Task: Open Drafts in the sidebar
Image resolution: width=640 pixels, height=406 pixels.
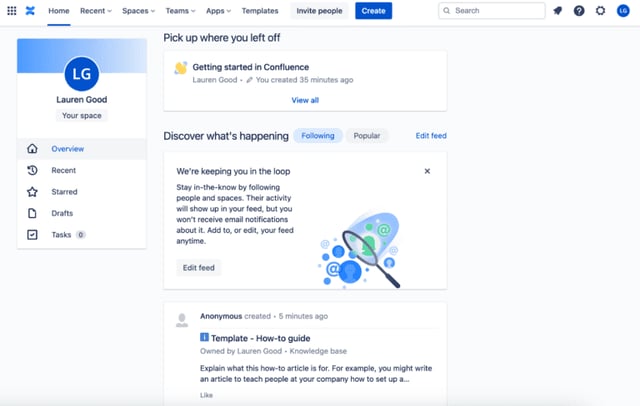Action: [x=82, y=213]
